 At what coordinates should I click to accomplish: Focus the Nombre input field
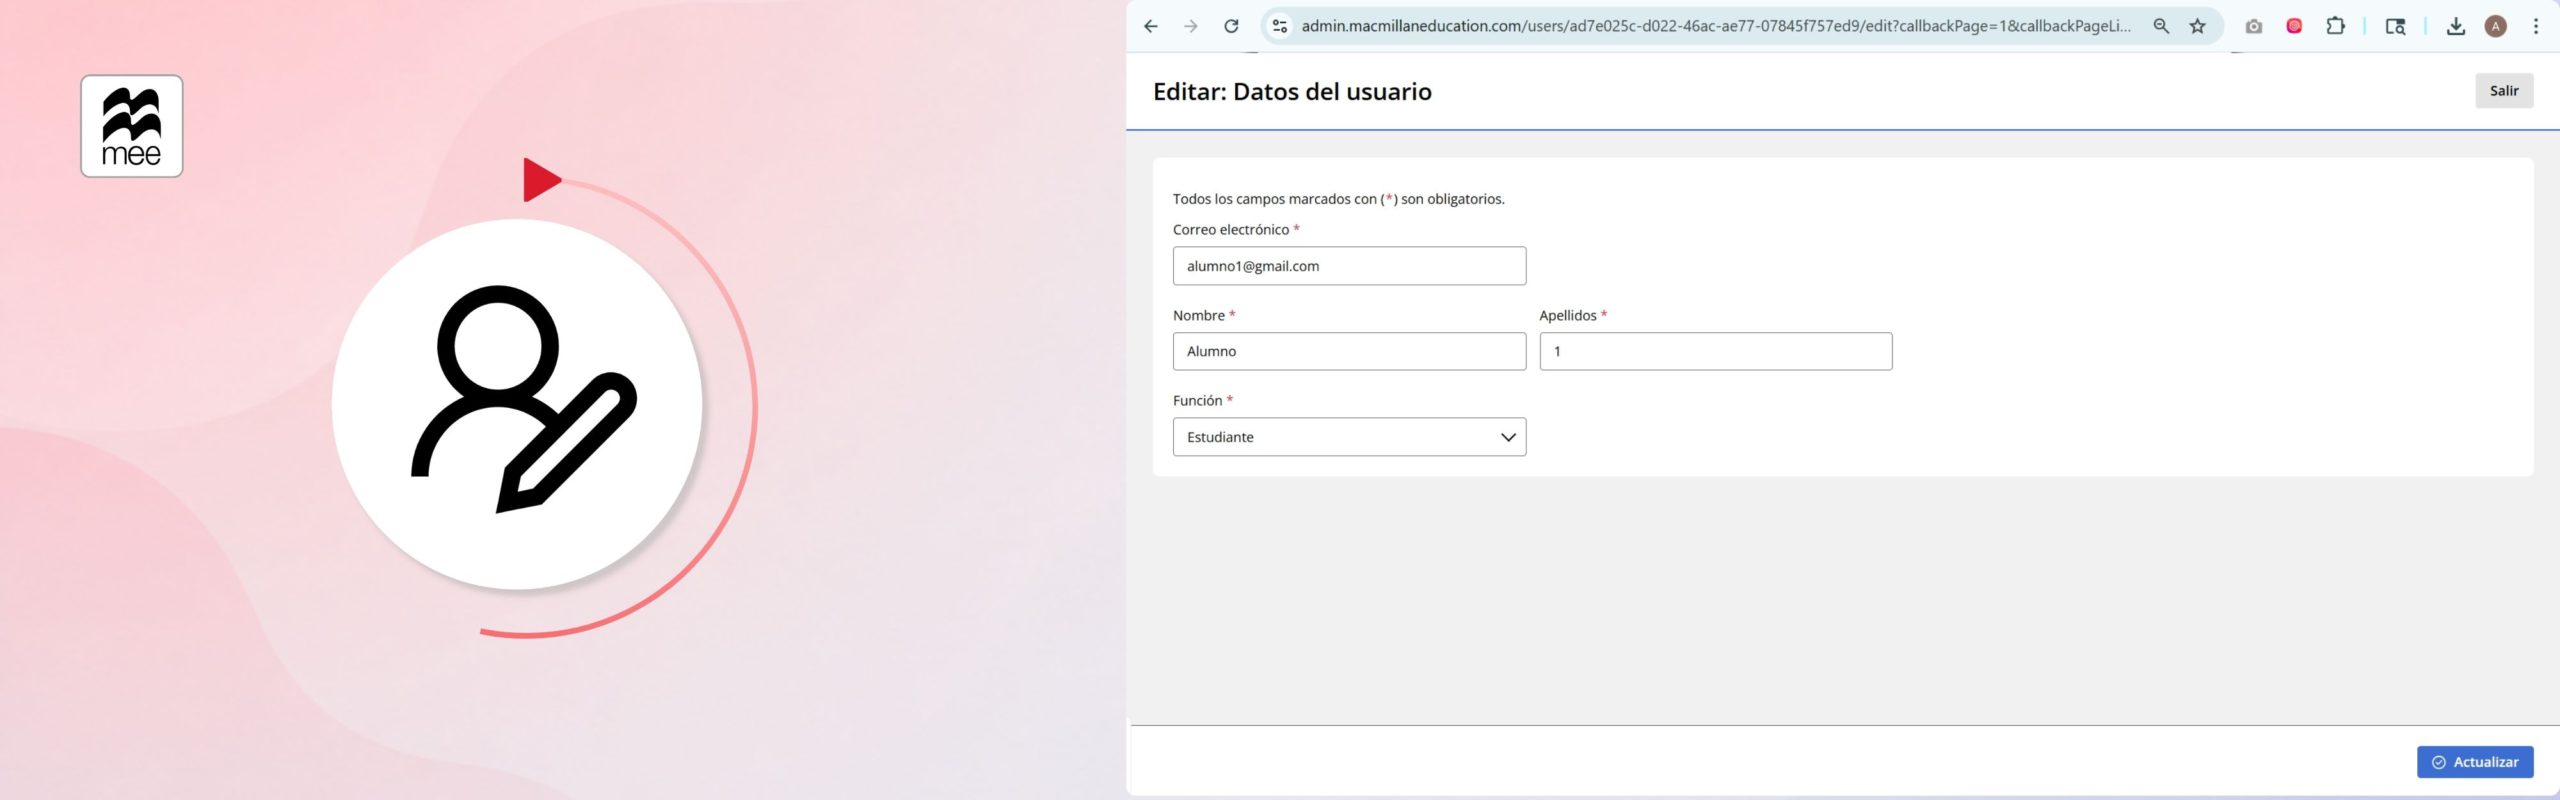(x=1349, y=352)
